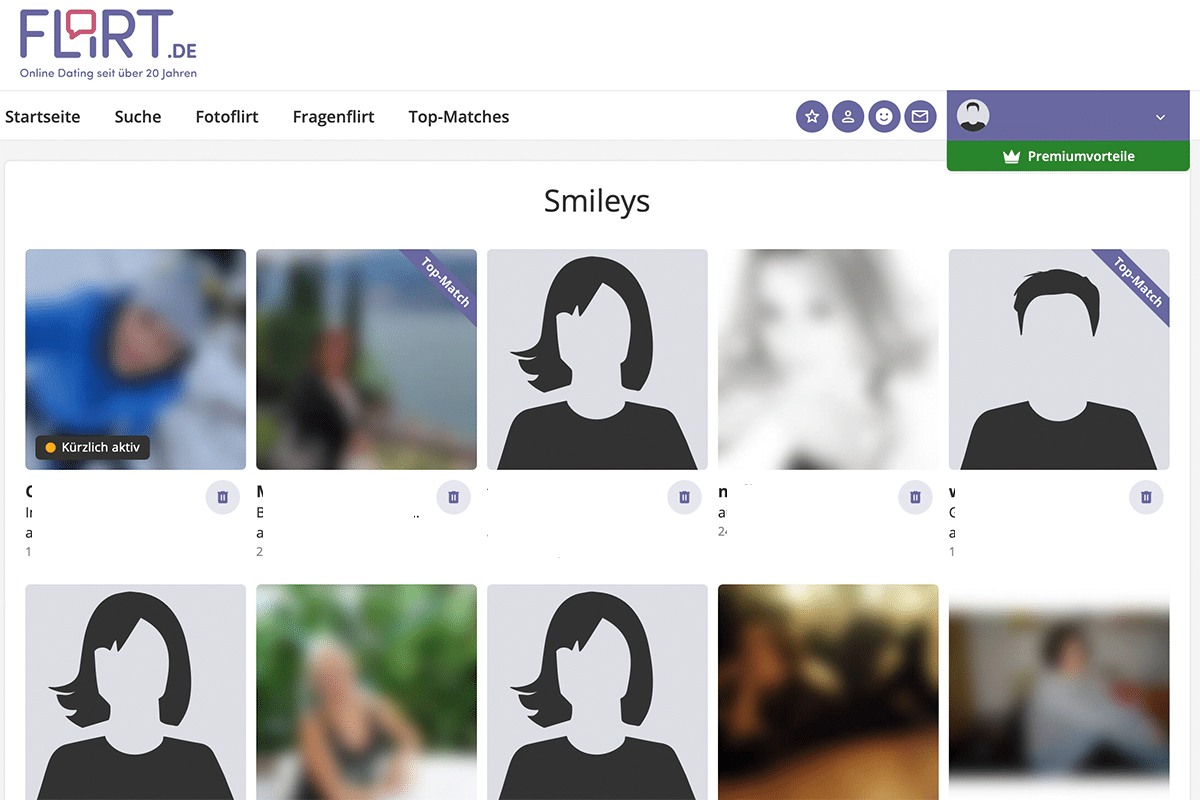The image size is (1200, 800).
Task: Open the Suche menu item
Action: pyautogui.click(x=138, y=117)
